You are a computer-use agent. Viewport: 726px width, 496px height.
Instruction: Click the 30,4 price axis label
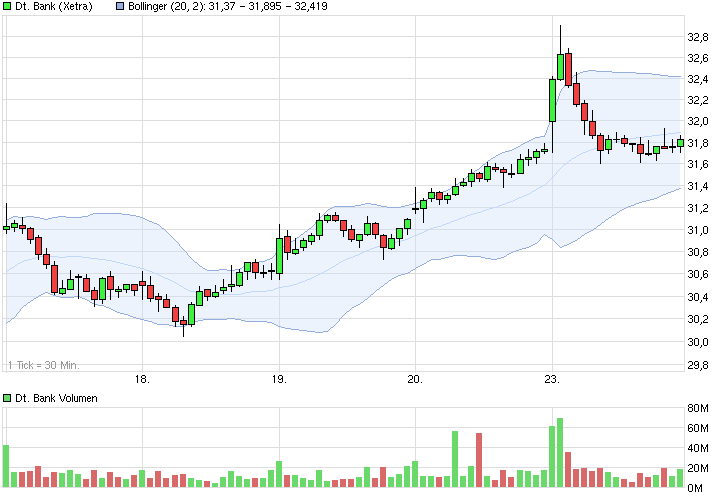point(698,297)
